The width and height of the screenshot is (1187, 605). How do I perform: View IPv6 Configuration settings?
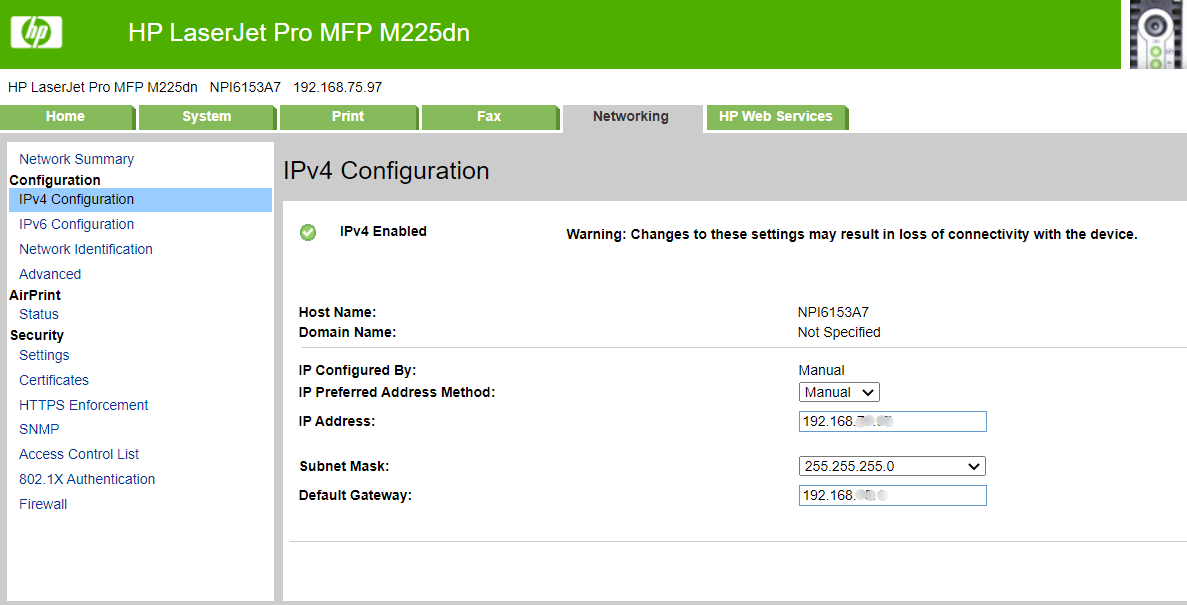[76, 224]
